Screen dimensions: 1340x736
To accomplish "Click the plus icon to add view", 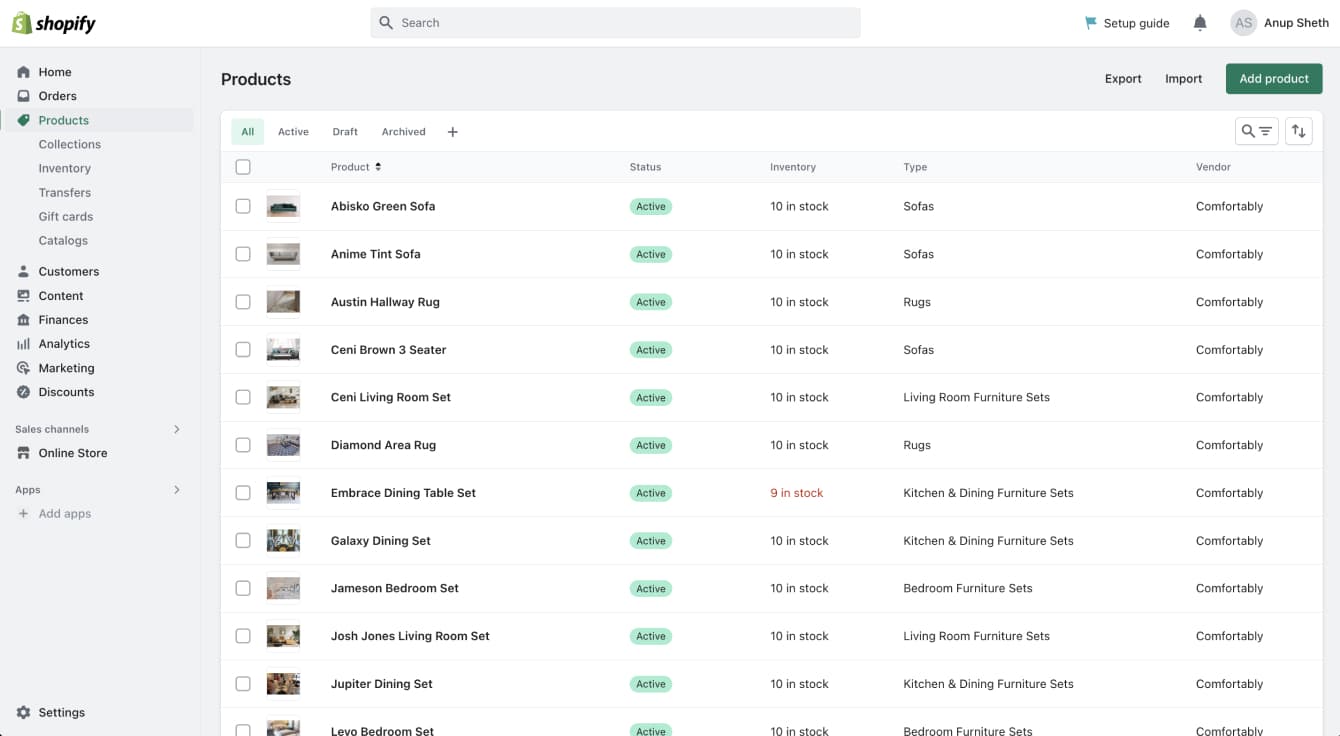I will pyautogui.click(x=452, y=132).
